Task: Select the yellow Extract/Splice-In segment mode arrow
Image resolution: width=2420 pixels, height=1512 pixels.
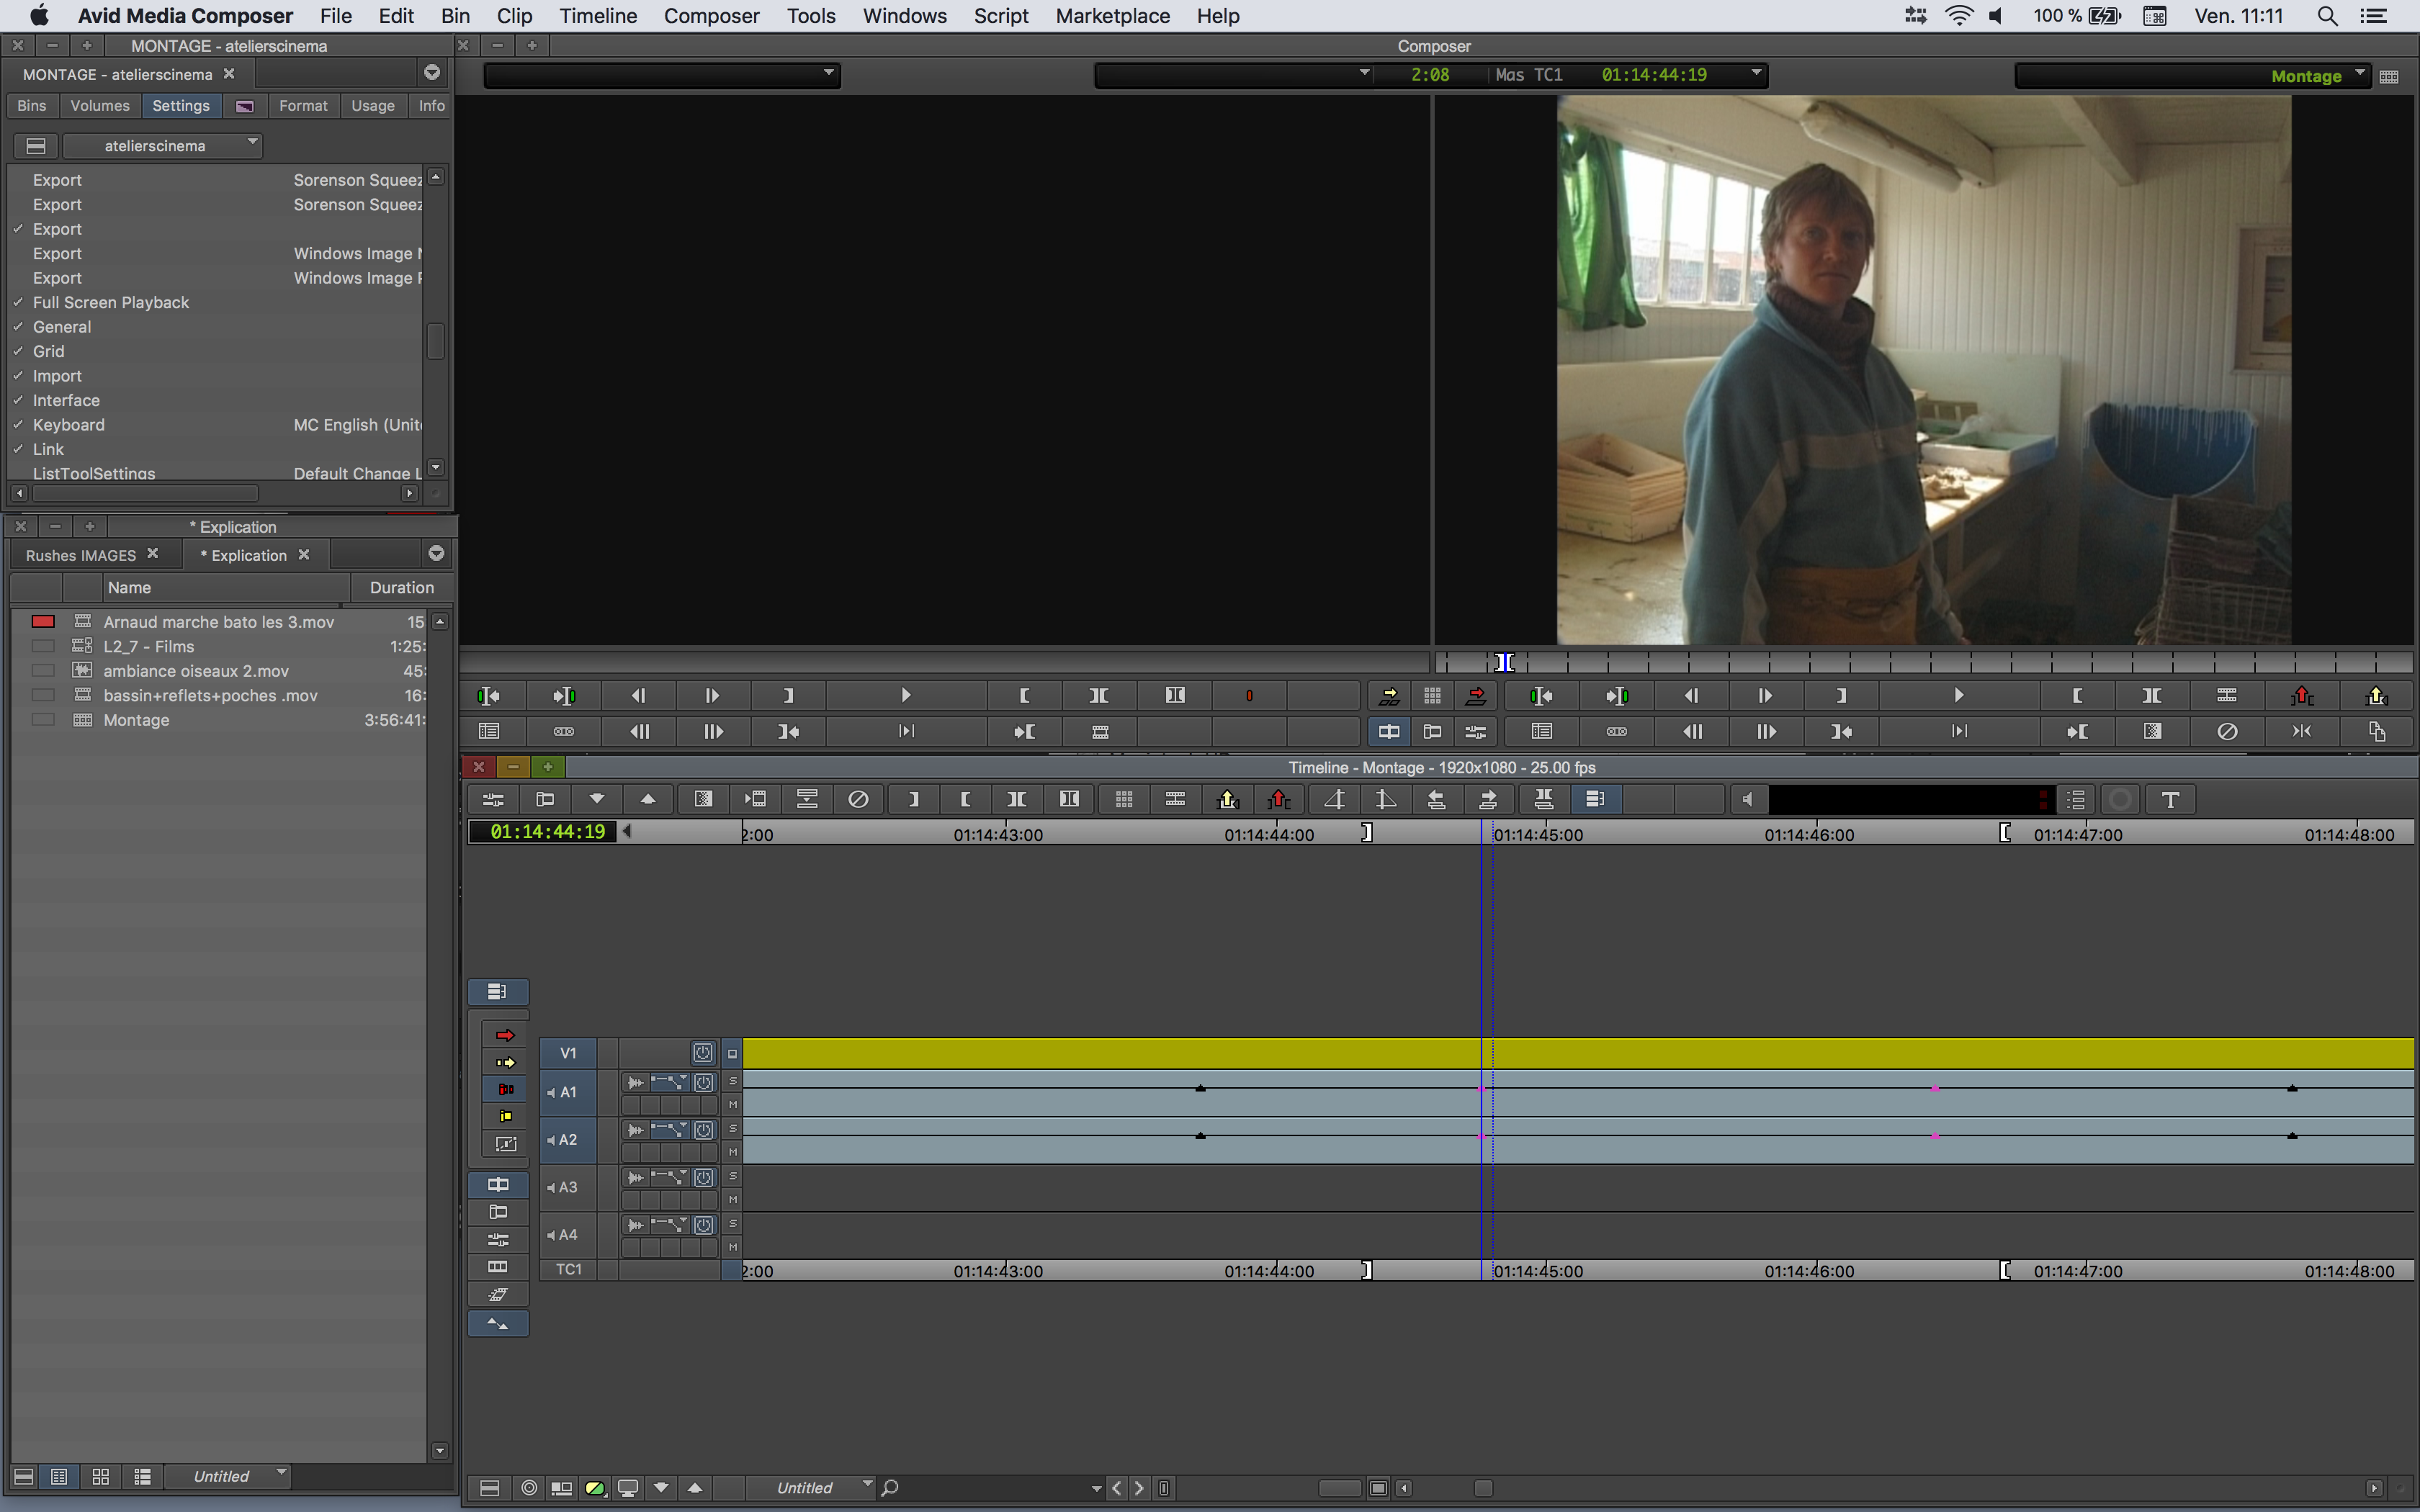Action: [505, 1062]
